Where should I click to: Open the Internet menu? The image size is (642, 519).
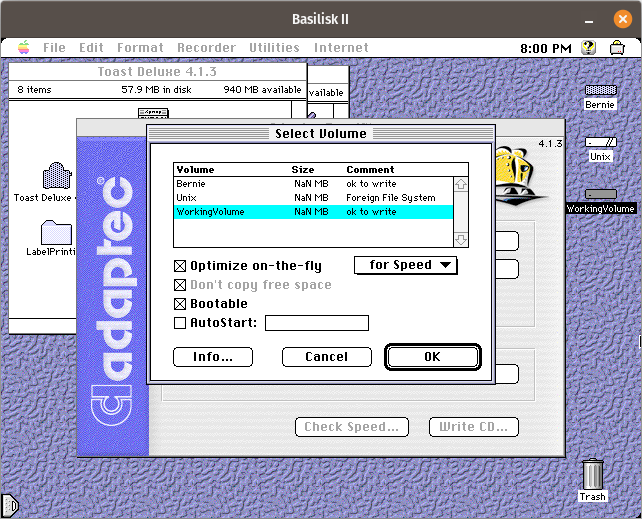(x=341, y=47)
